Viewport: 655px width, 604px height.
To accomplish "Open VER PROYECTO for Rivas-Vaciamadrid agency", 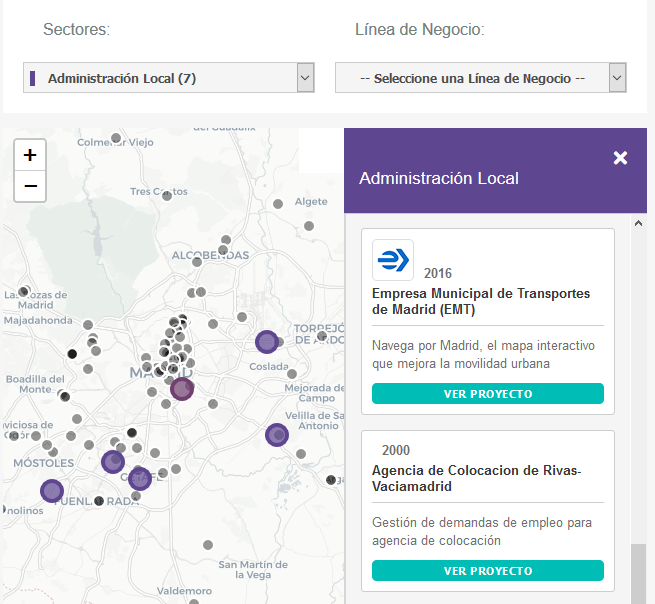I will pyautogui.click(x=488, y=571).
